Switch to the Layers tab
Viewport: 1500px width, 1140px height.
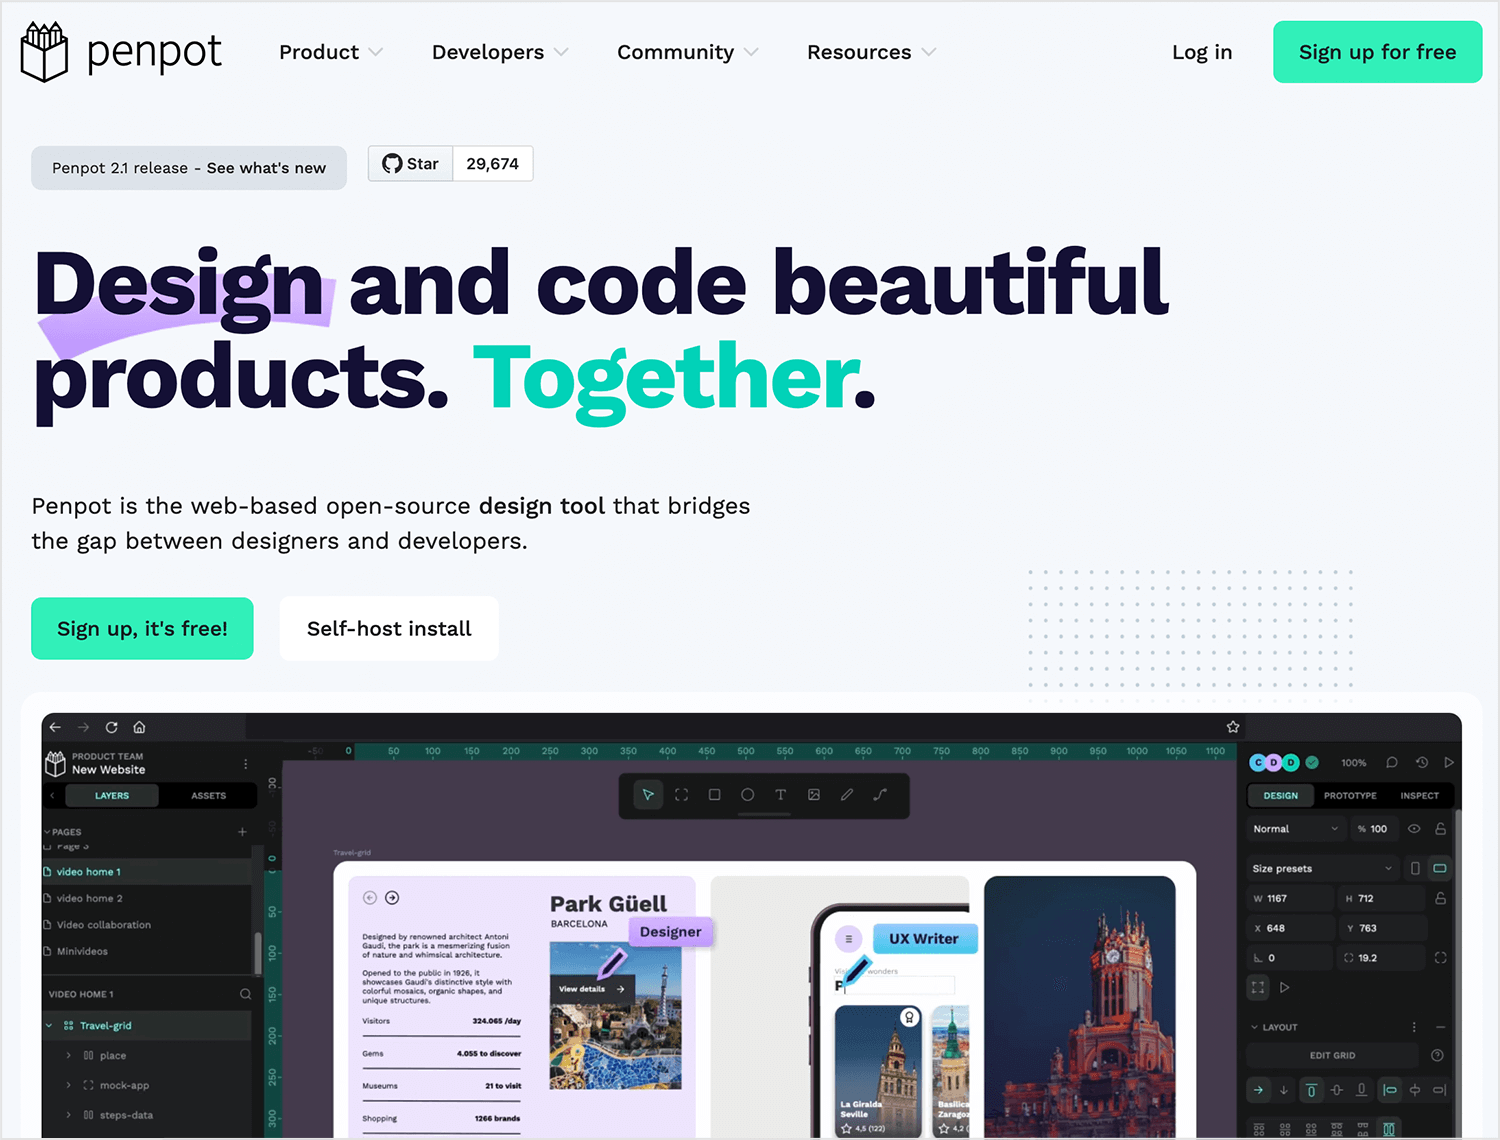(112, 796)
